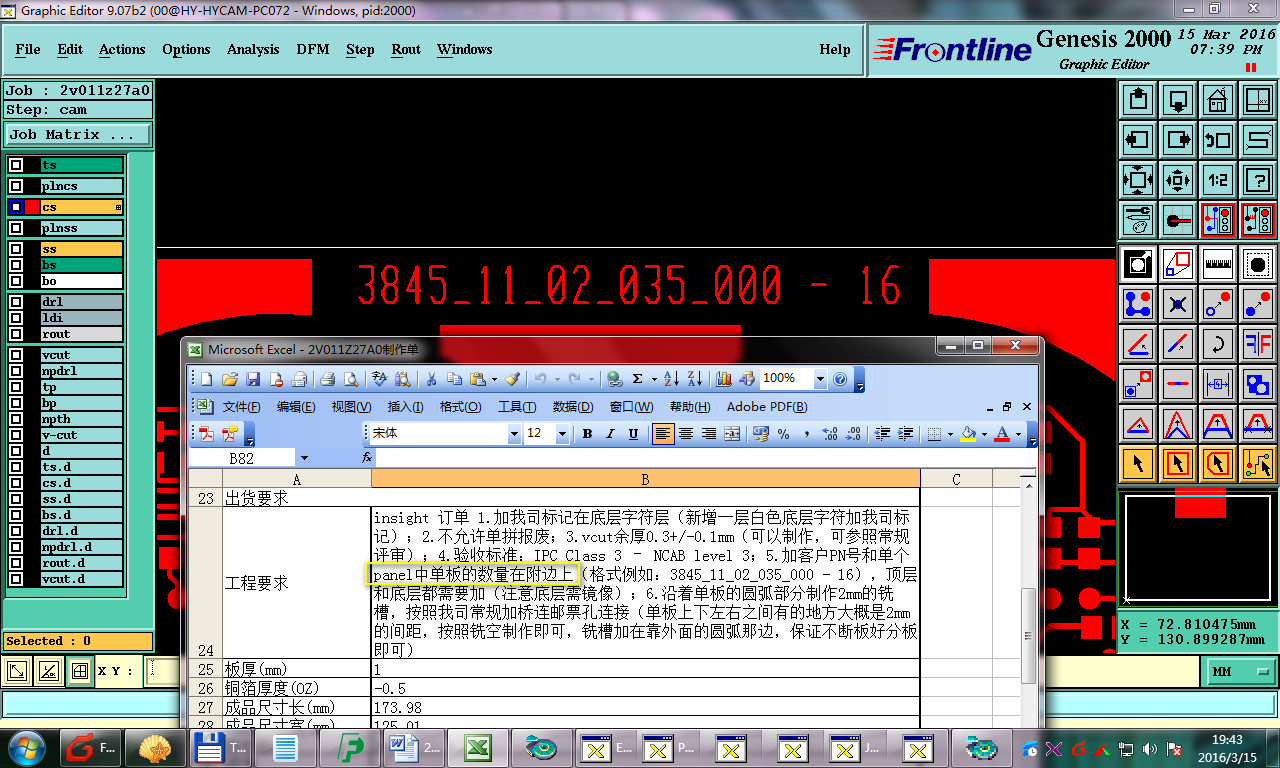Select the plain arrow selection tool
The height and width of the screenshot is (768, 1280).
point(1138,464)
